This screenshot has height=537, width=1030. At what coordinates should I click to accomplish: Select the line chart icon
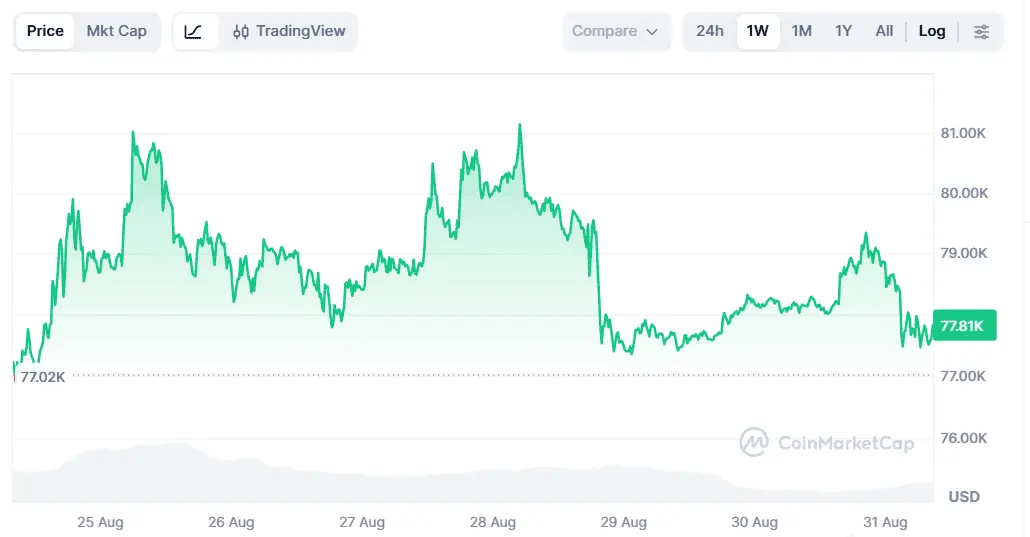pyautogui.click(x=193, y=32)
